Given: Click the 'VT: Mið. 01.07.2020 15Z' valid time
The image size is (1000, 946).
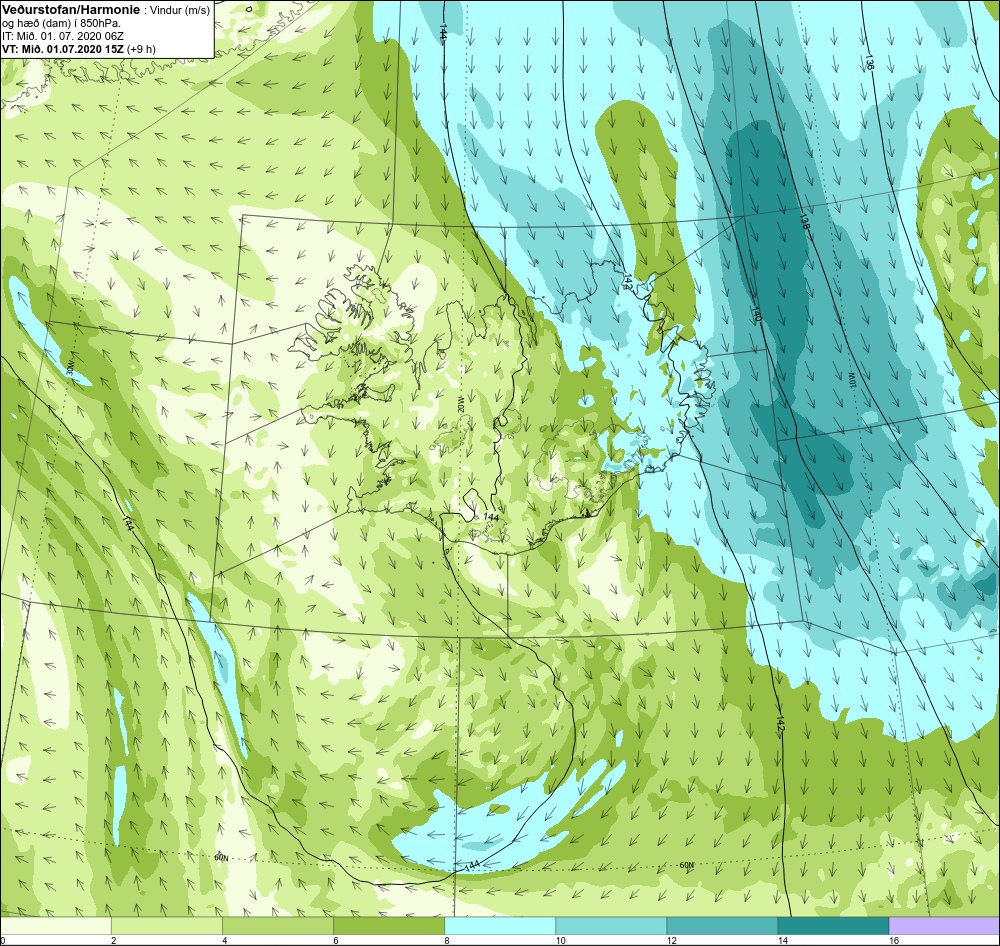Looking at the screenshot, I should [x=63, y=48].
